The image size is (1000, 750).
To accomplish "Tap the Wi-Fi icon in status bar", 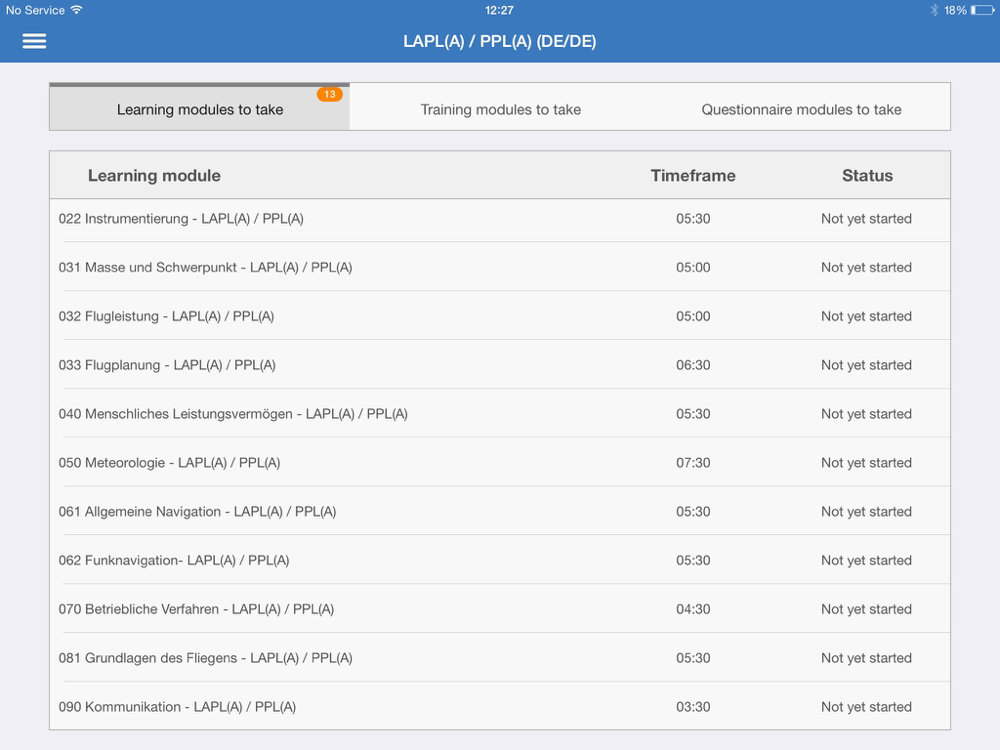I will click(77, 10).
